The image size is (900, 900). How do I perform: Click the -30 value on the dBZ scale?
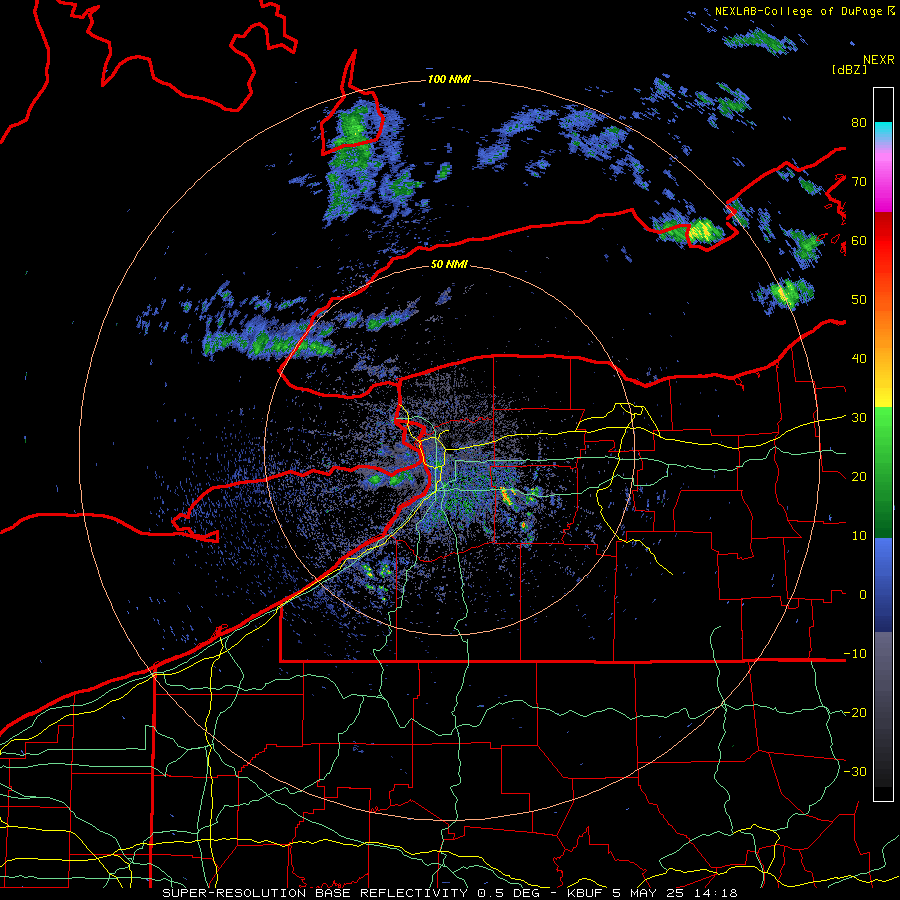pyautogui.click(x=855, y=771)
